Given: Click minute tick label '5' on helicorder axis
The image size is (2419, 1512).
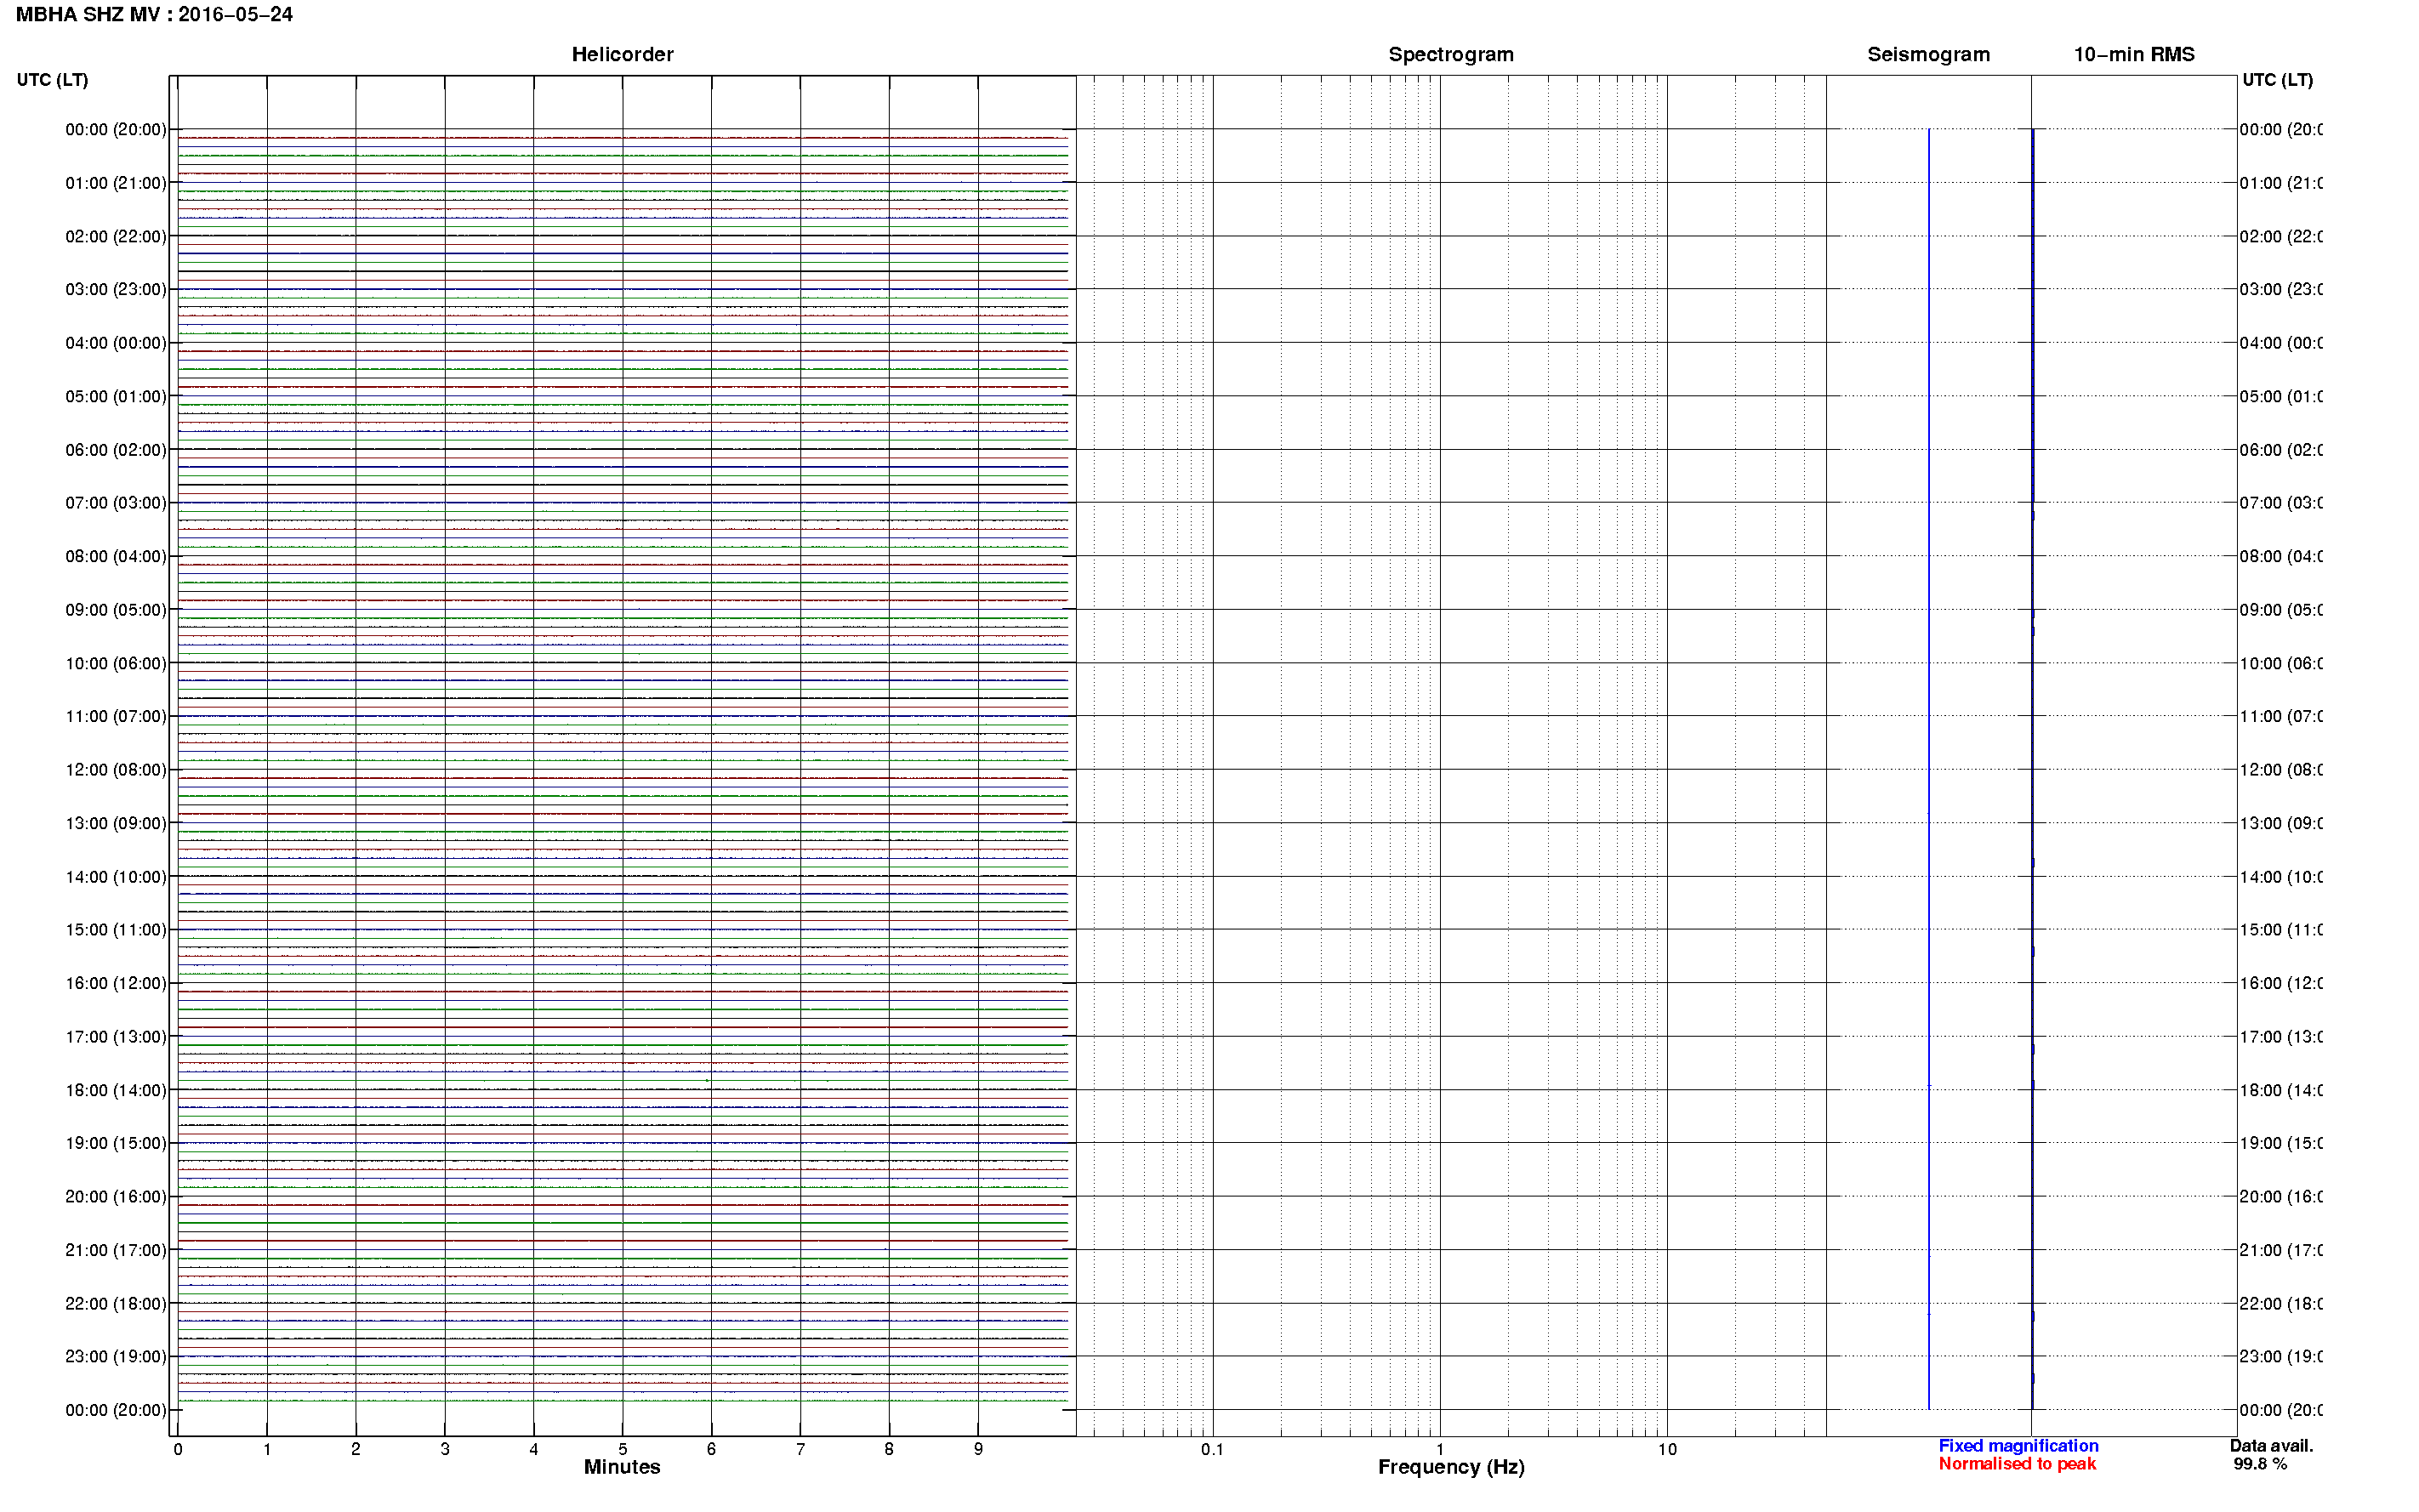Looking at the screenshot, I should point(623,1450).
